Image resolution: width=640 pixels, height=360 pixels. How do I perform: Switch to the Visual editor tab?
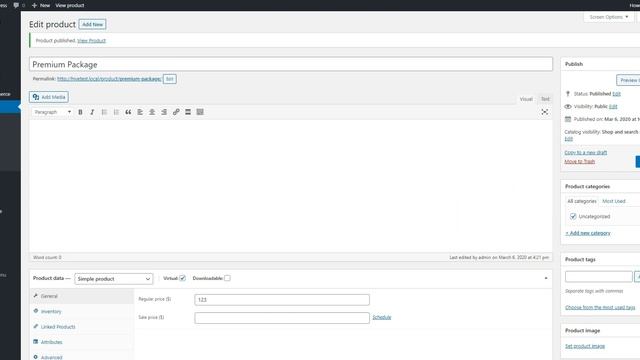pos(526,99)
